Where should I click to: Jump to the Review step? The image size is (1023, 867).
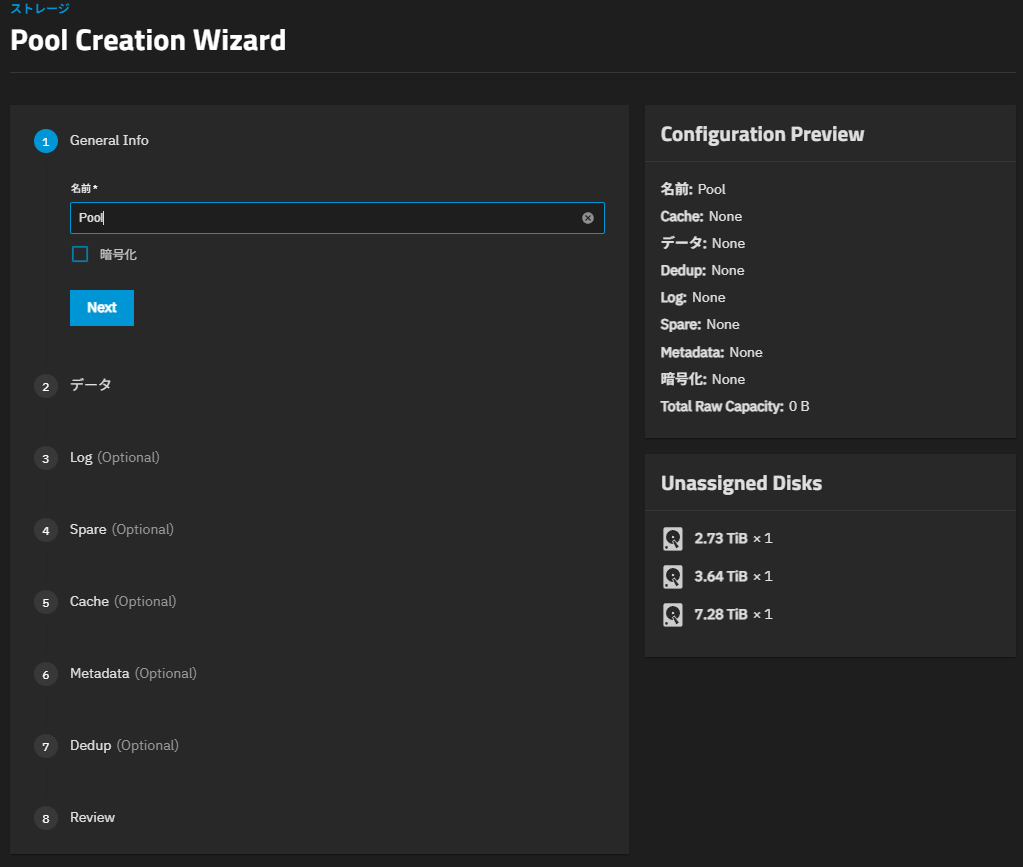point(92,817)
